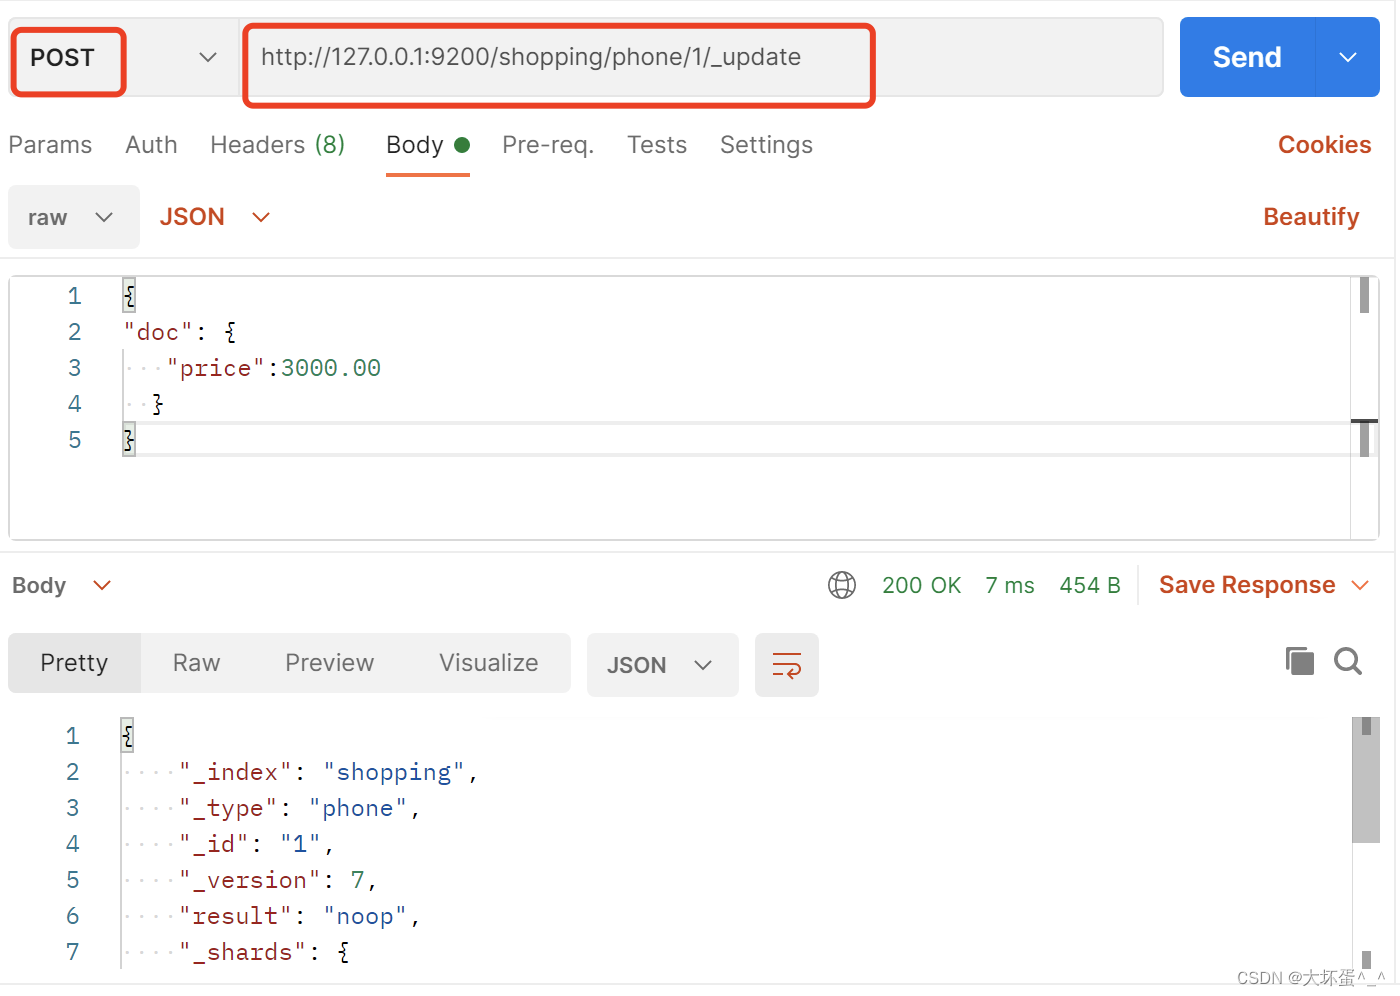The image size is (1400, 996).
Task: Beautify the request body
Action: click(x=1311, y=217)
